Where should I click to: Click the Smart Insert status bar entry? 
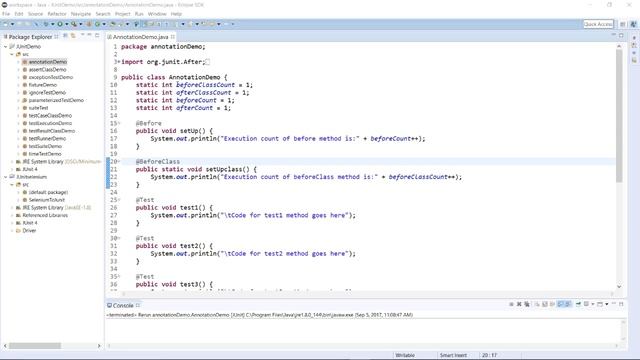(x=453, y=355)
